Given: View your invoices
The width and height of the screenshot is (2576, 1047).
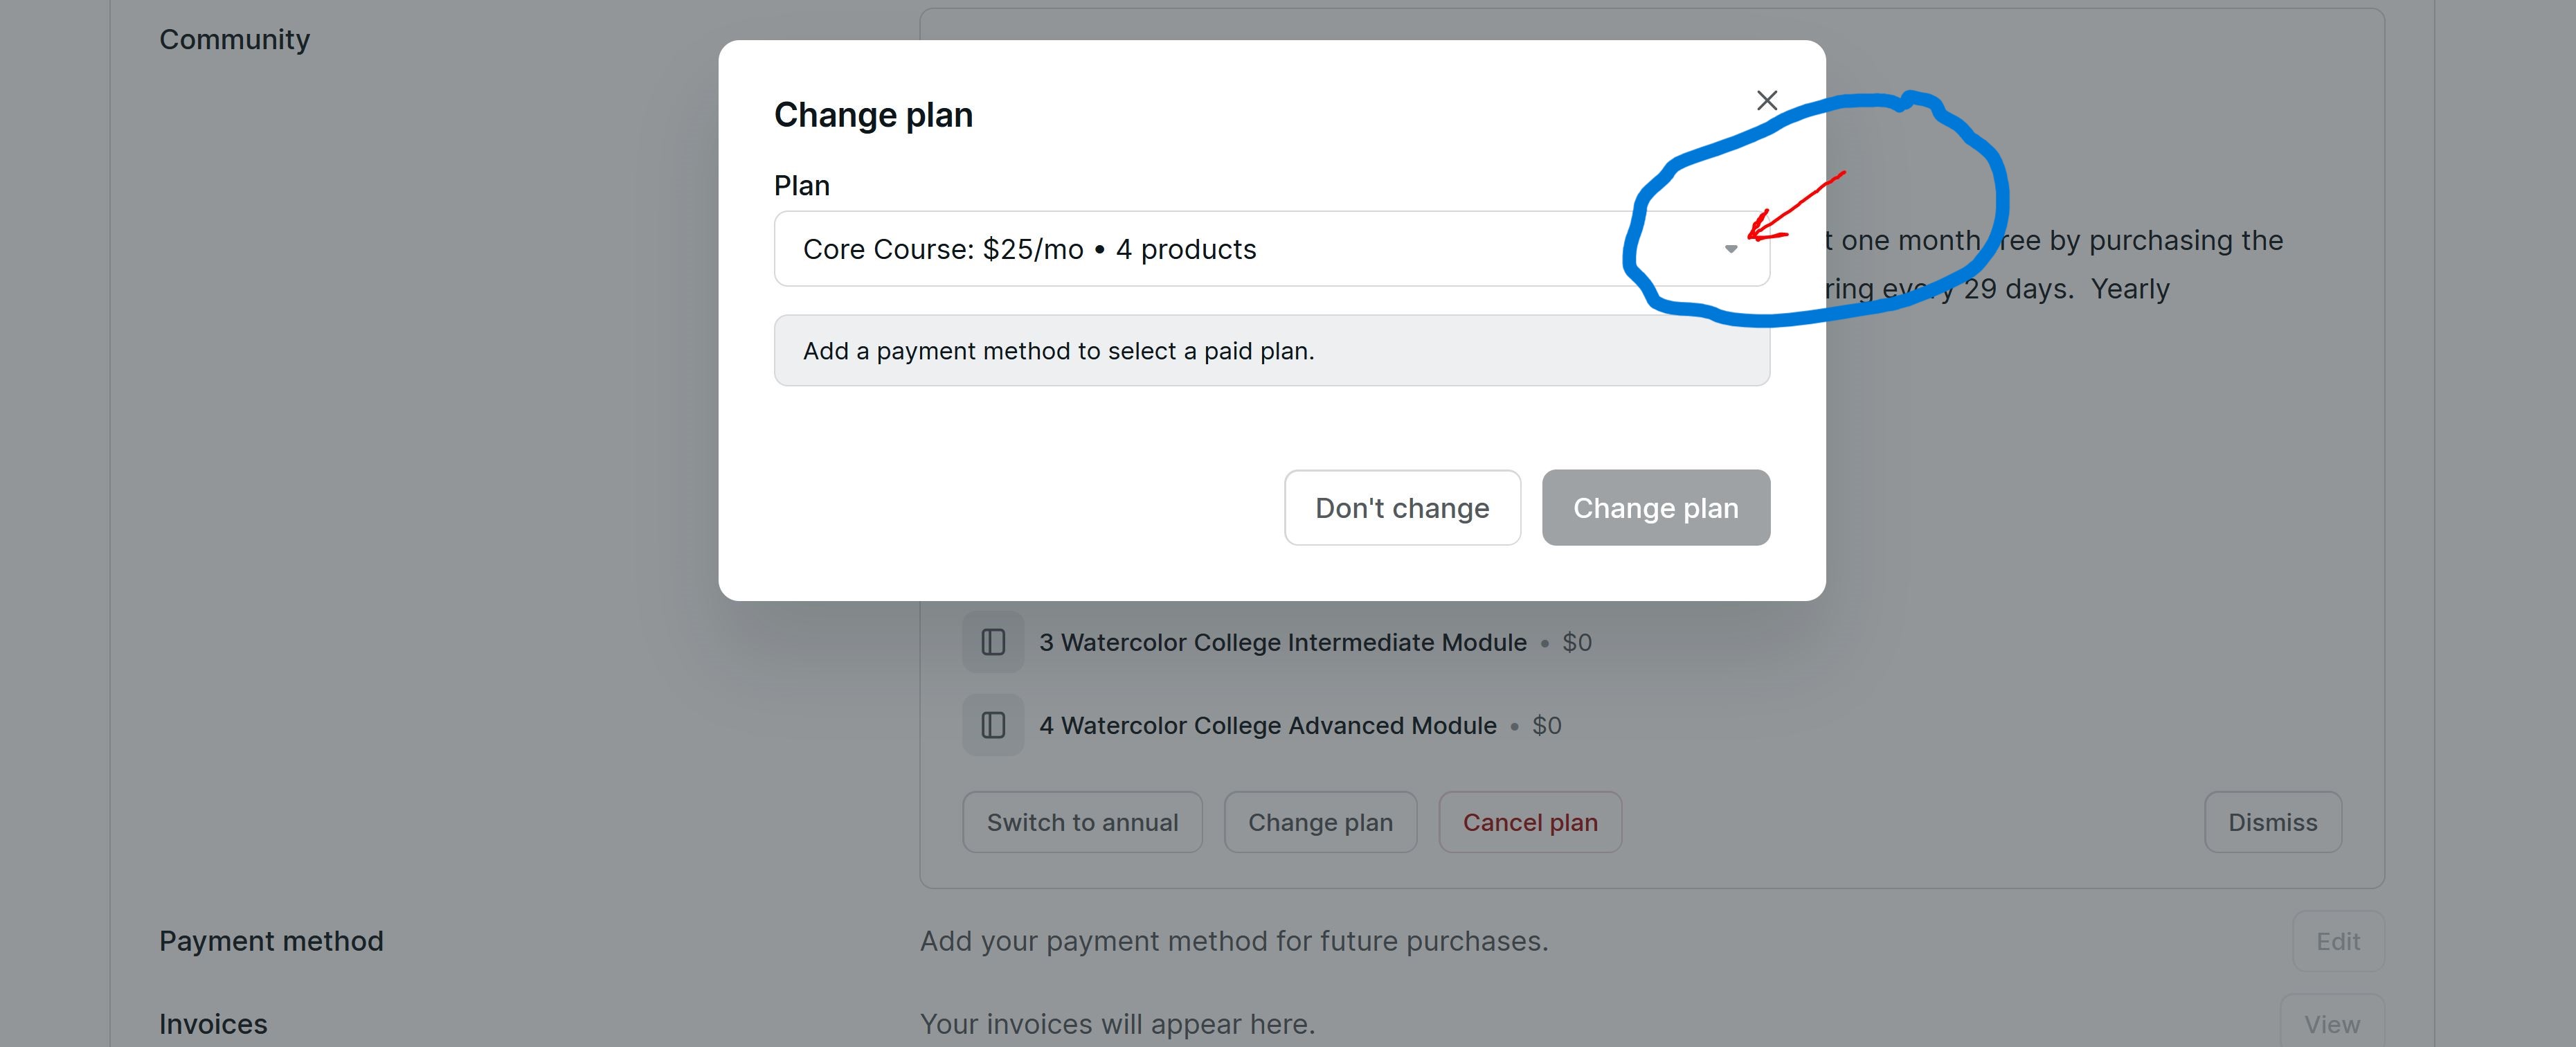Looking at the screenshot, I should [2332, 1023].
